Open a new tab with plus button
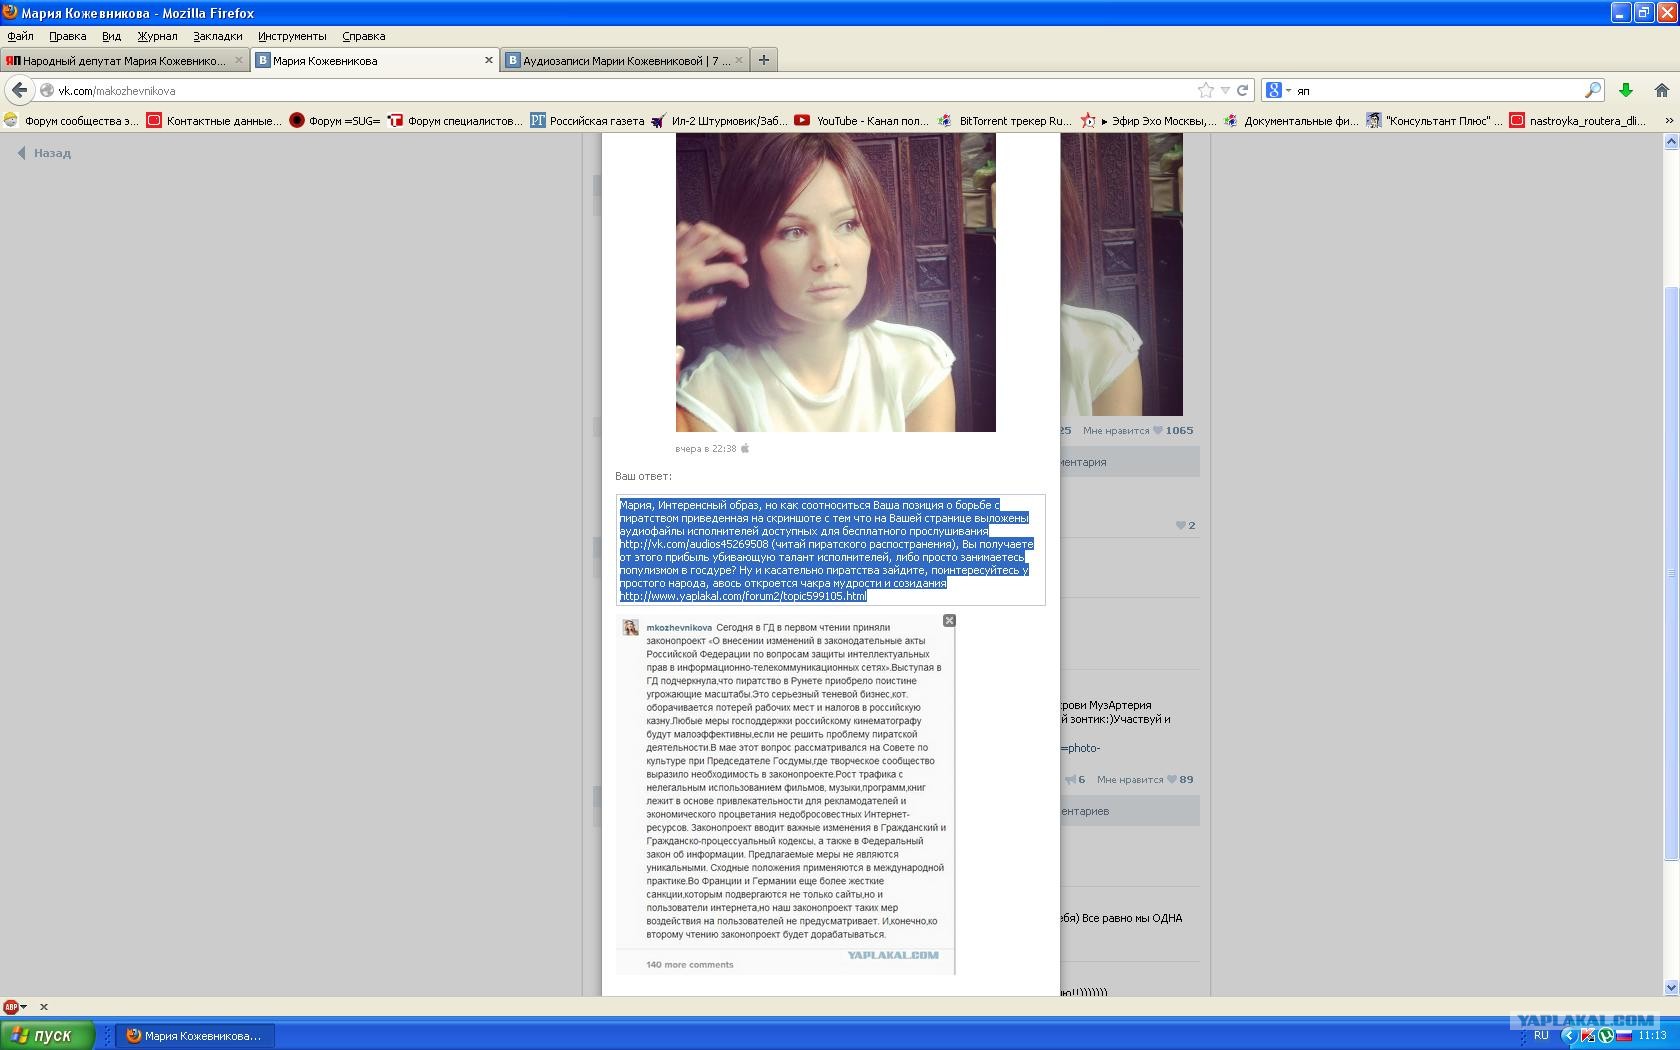The image size is (1680, 1050). click(x=764, y=60)
